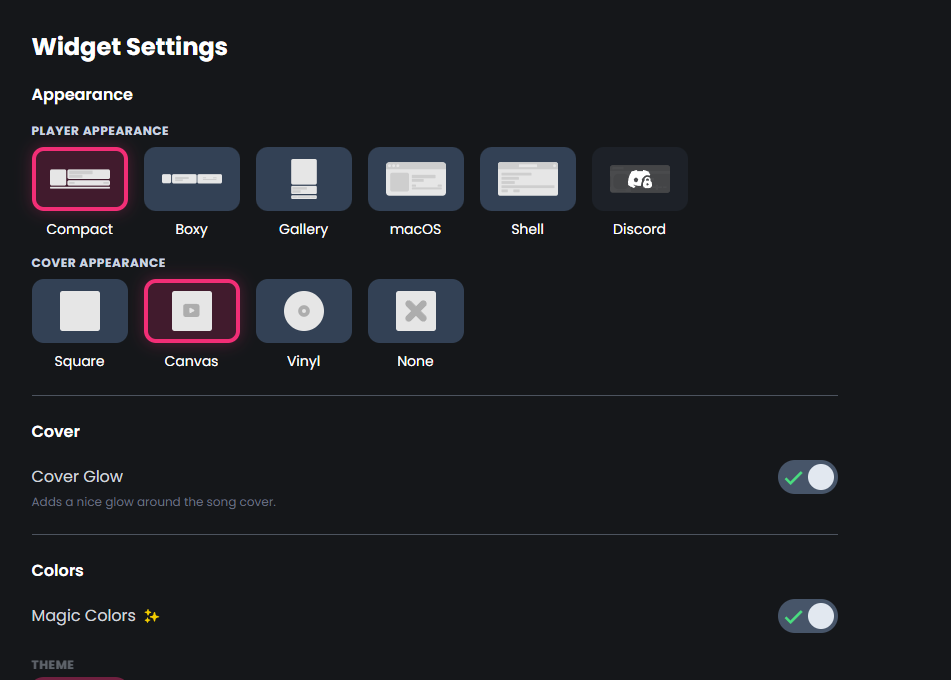Switch to the Shell player appearance

tap(528, 179)
